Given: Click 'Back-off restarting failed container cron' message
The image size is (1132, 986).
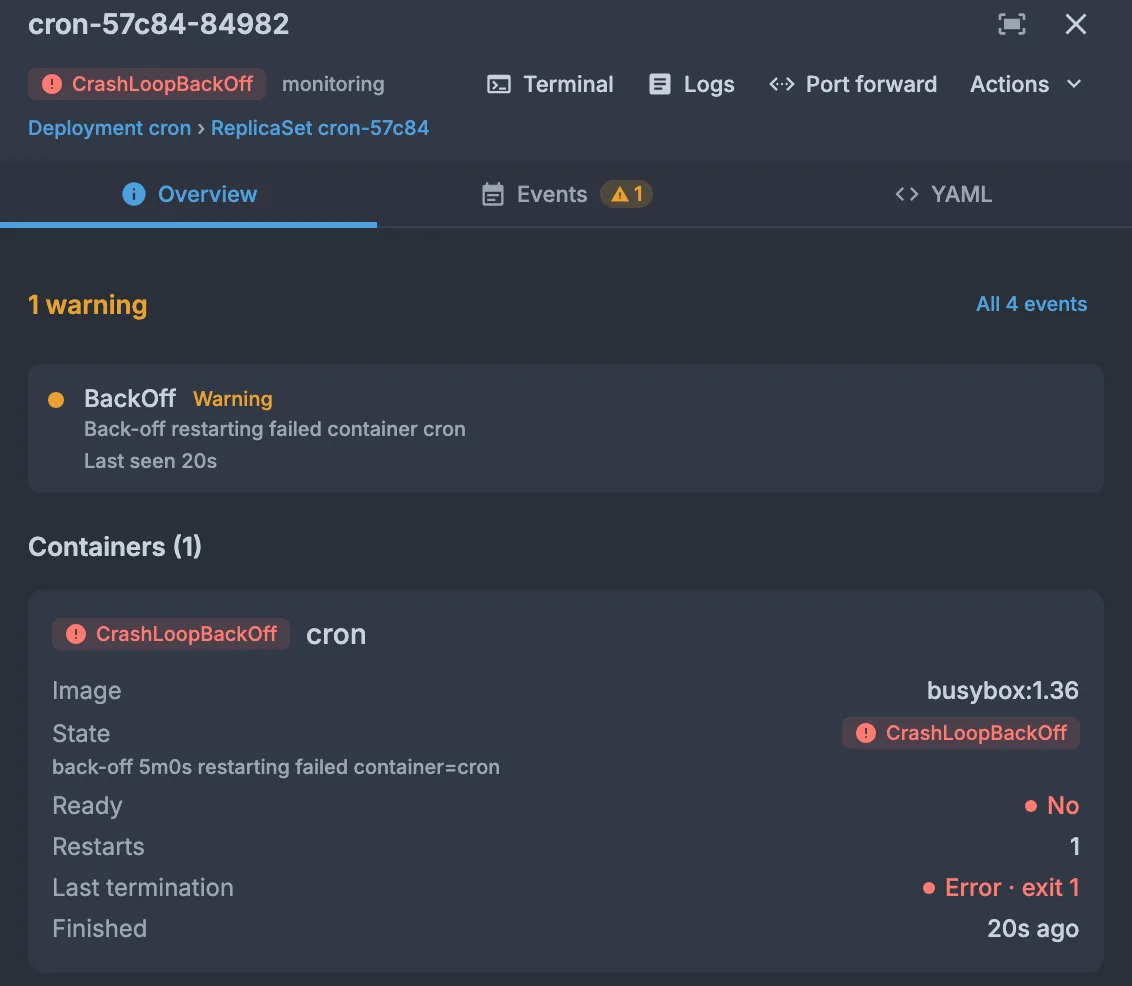Looking at the screenshot, I should point(274,429).
